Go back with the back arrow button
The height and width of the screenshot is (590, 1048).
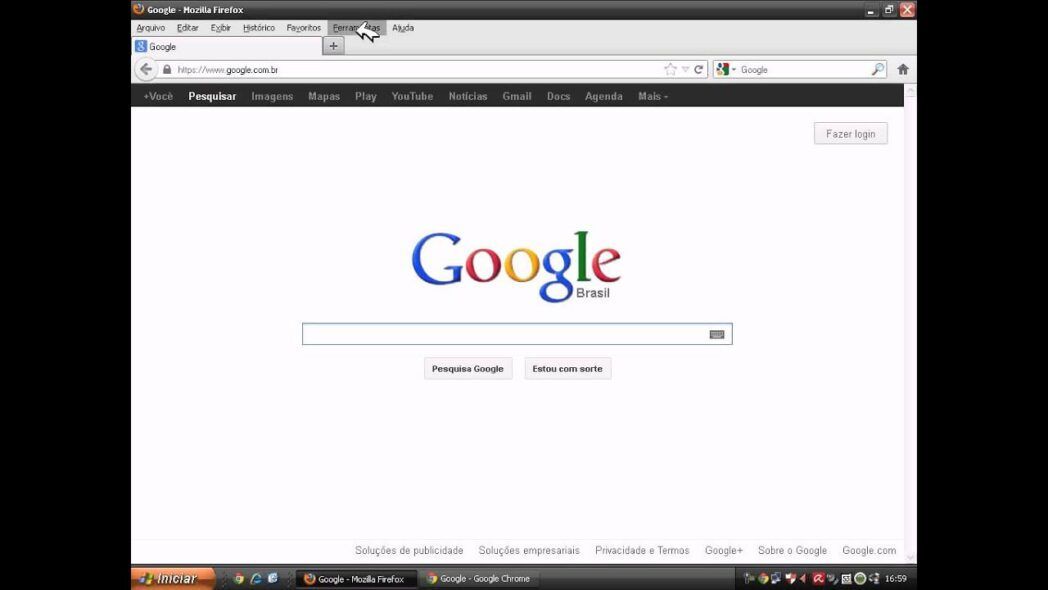[146, 69]
